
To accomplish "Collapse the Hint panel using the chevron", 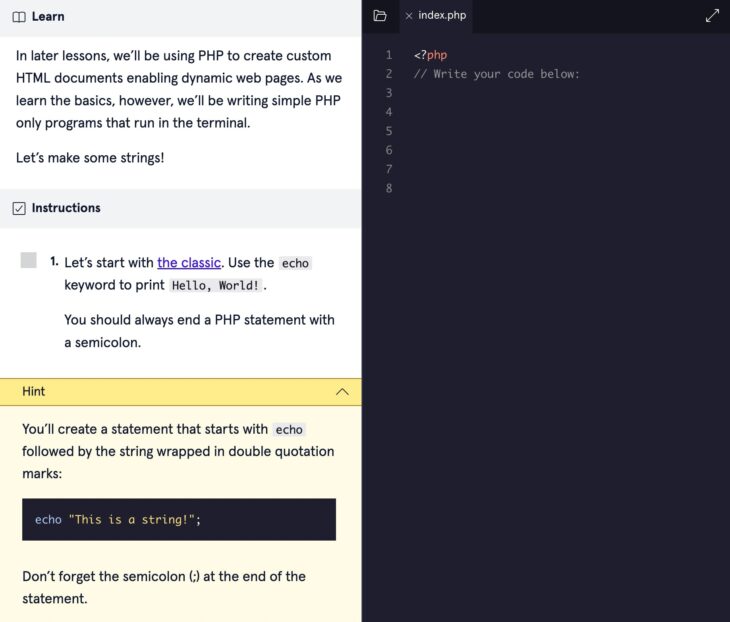I will pyautogui.click(x=342, y=392).
